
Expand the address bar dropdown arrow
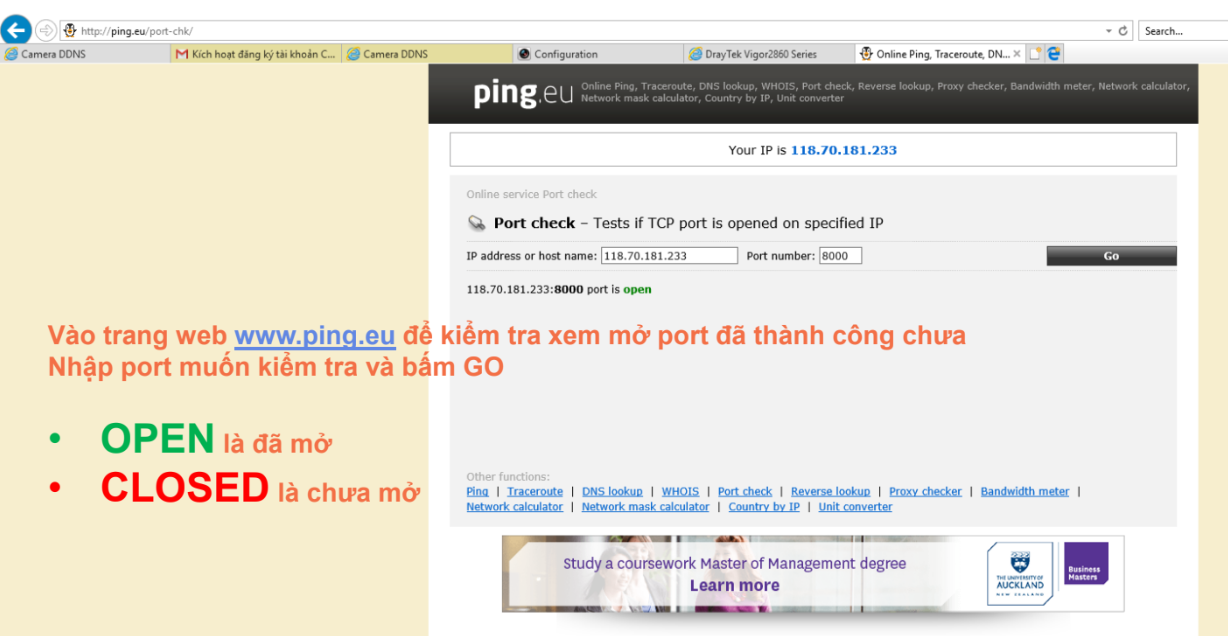pyautogui.click(x=1108, y=31)
